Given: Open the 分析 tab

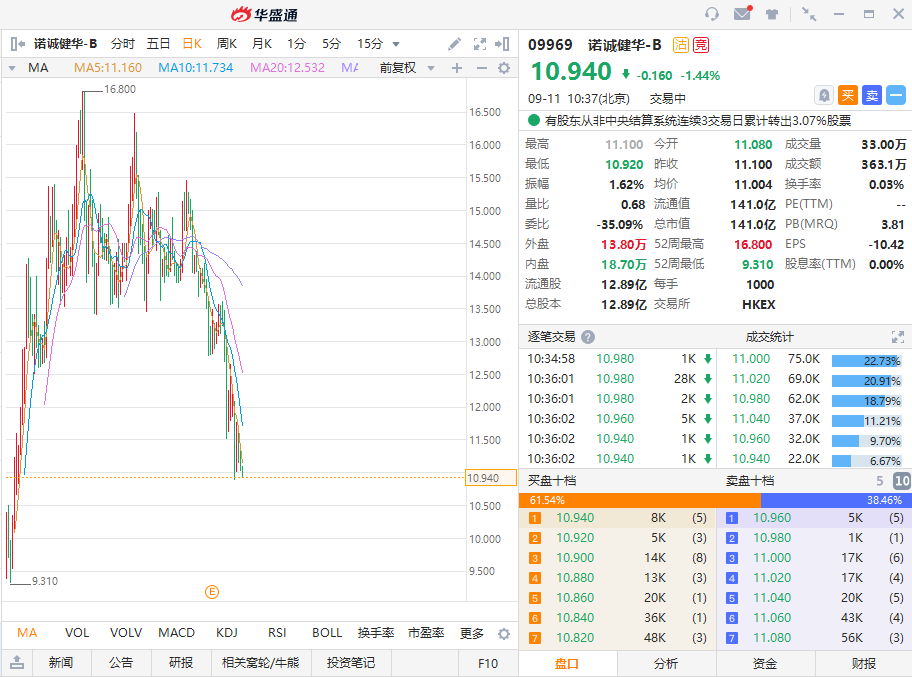Looking at the screenshot, I should (x=666, y=664).
